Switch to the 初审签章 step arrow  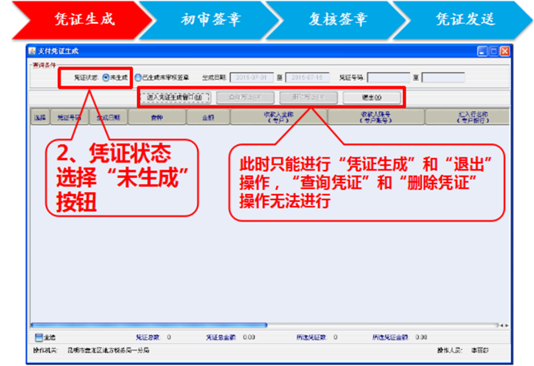210,19
